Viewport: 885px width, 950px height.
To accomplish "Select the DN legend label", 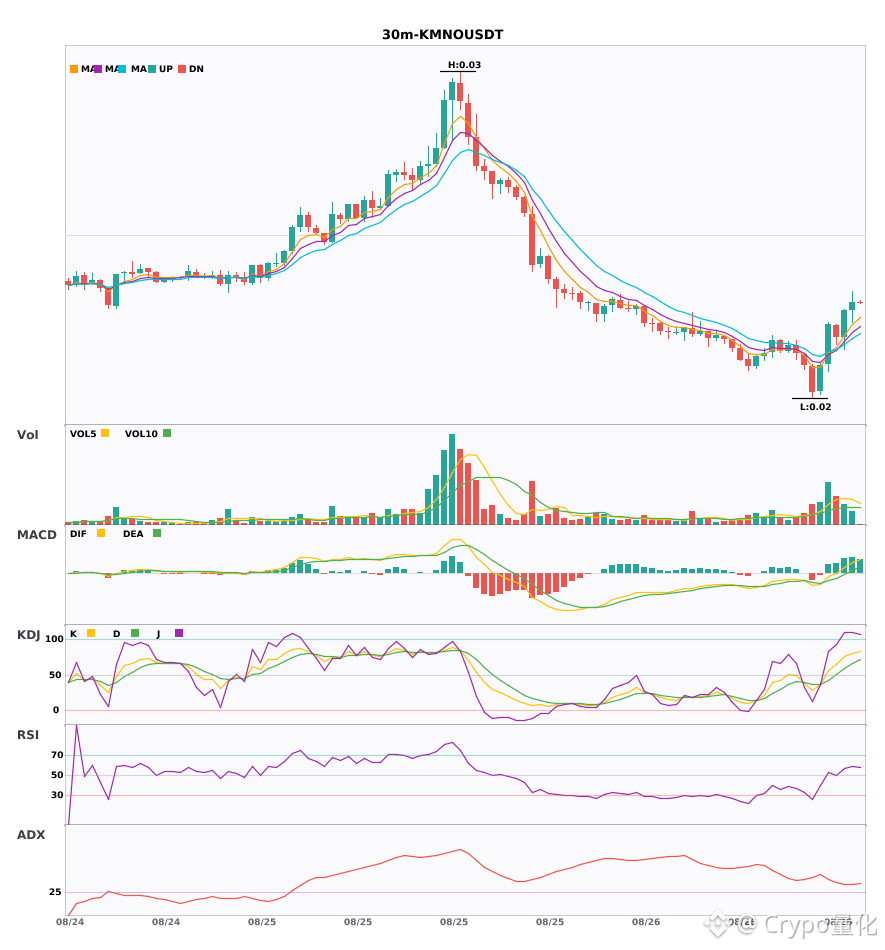I will tap(196, 69).
